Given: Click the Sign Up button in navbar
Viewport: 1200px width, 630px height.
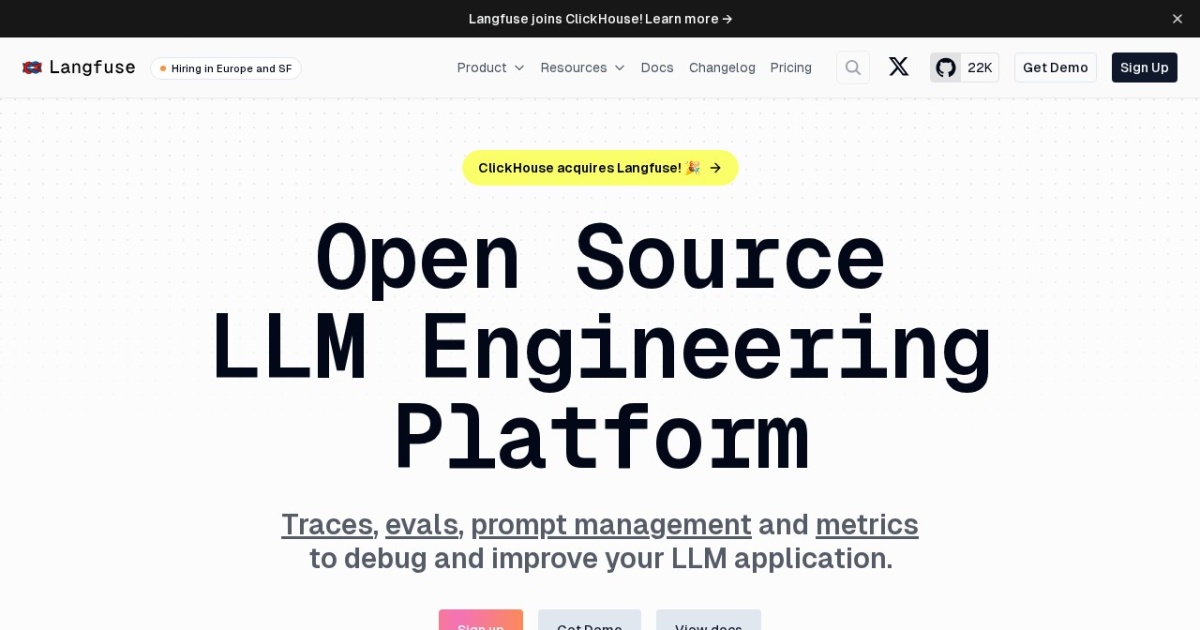Looking at the screenshot, I should (x=1144, y=67).
